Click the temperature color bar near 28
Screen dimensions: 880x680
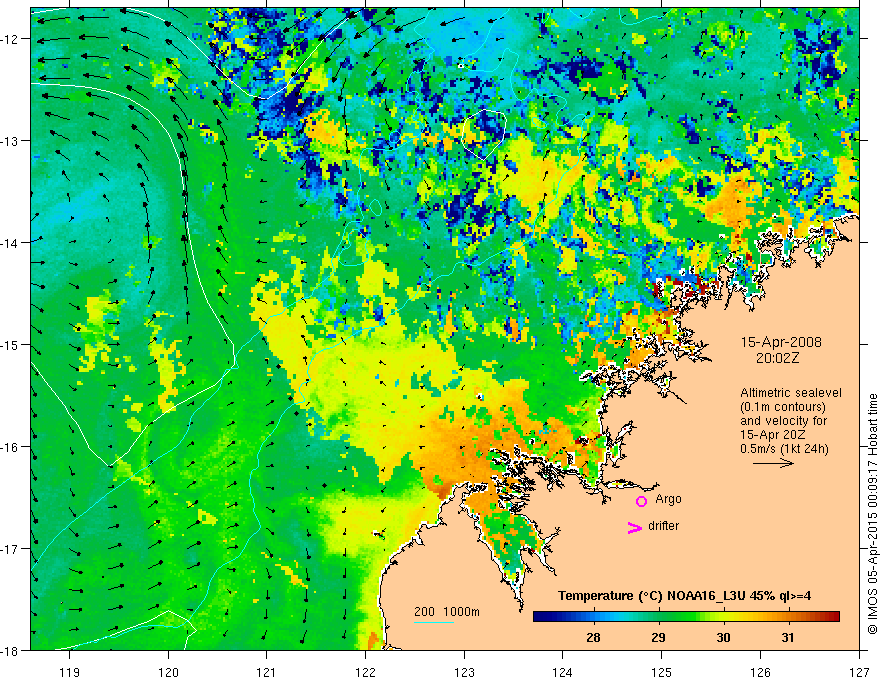point(593,617)
